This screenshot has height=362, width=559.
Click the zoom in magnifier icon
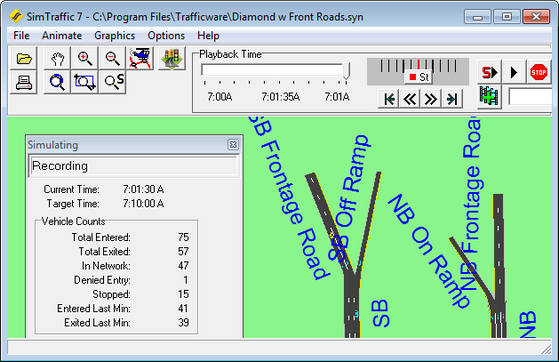[x=85, y=58]
